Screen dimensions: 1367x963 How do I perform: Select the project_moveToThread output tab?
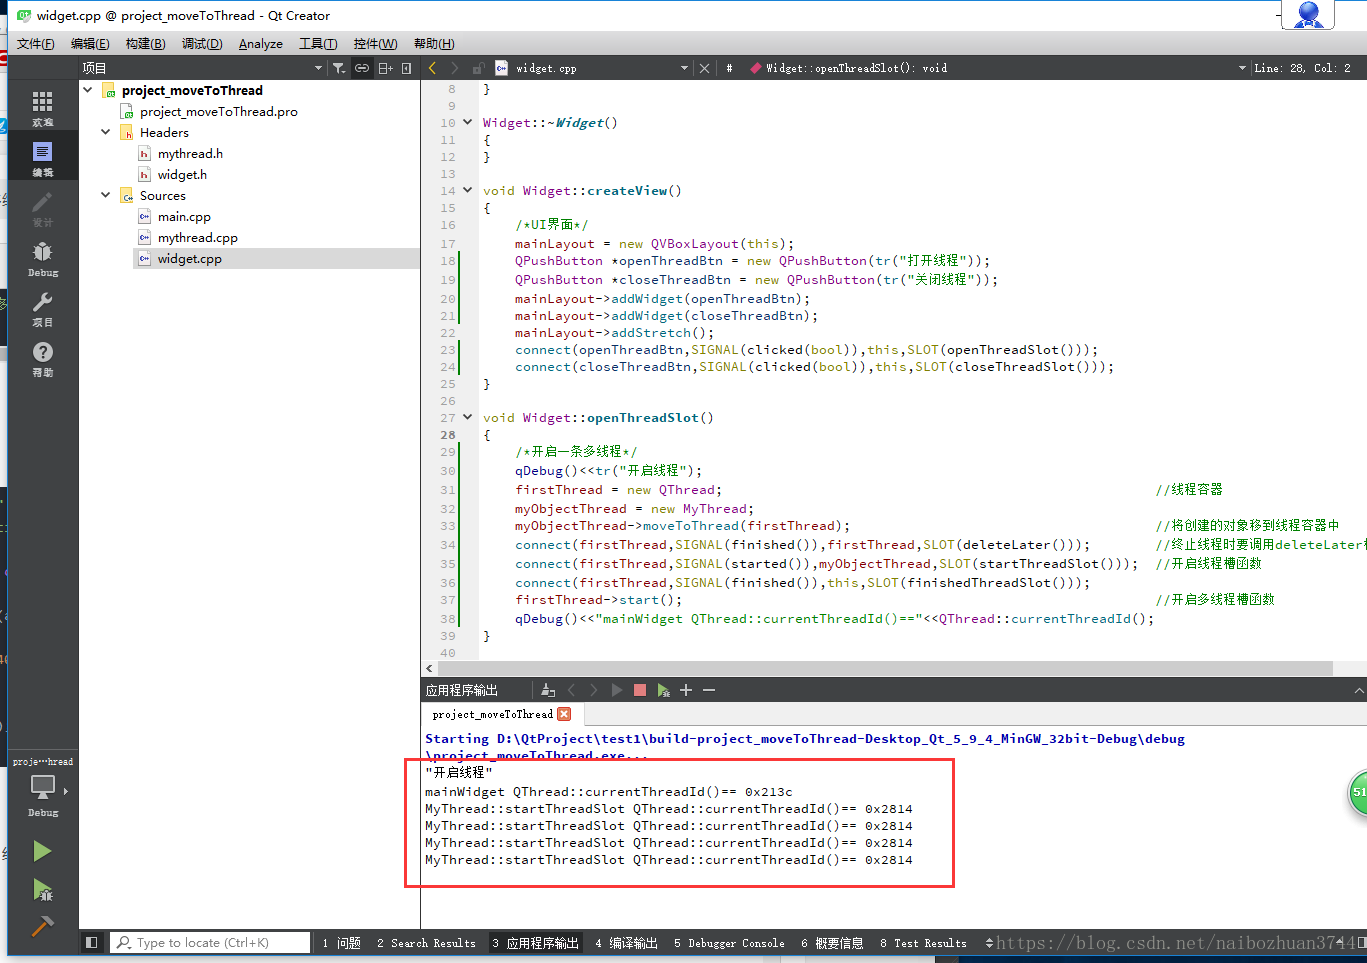[492, 714]
